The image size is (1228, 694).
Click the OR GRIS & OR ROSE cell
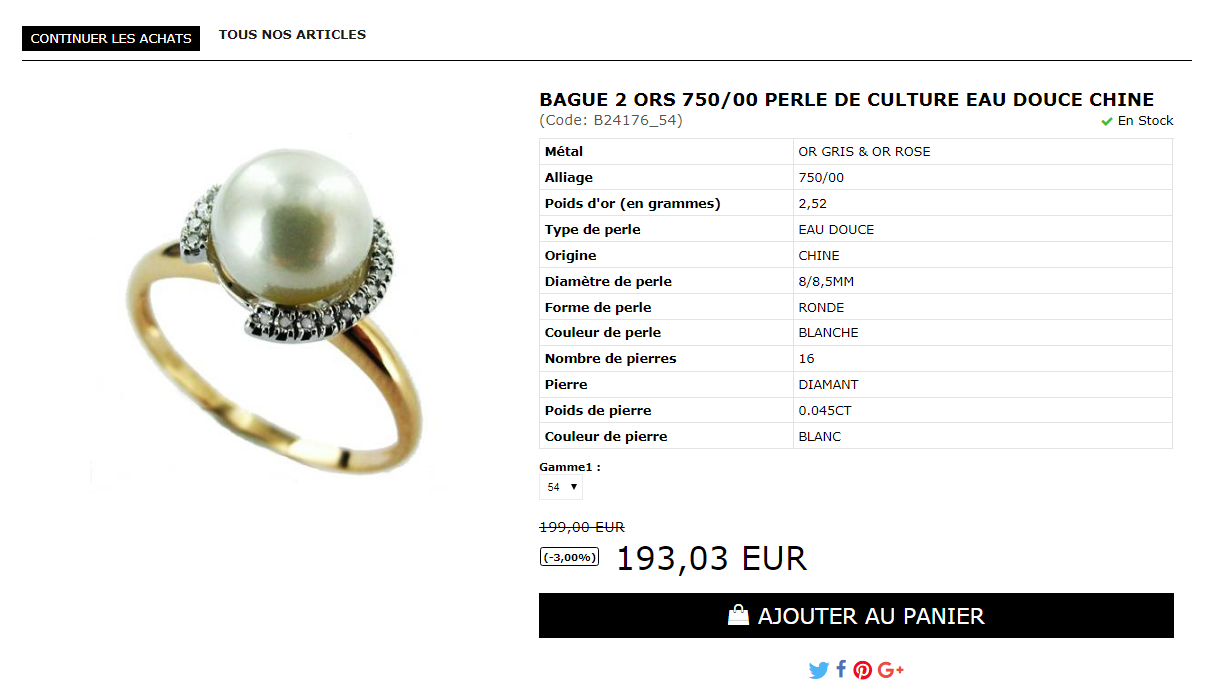point(982,152)
